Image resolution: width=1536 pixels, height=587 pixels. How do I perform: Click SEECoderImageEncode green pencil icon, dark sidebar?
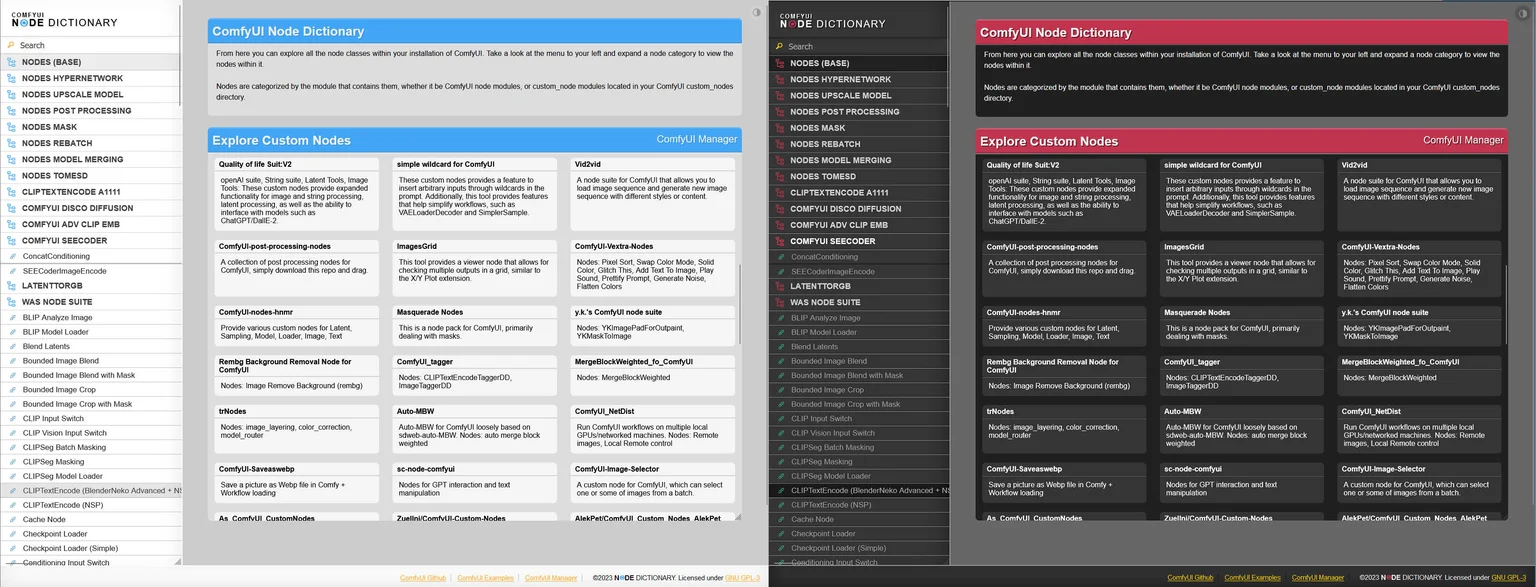click(x=780, y=271)
